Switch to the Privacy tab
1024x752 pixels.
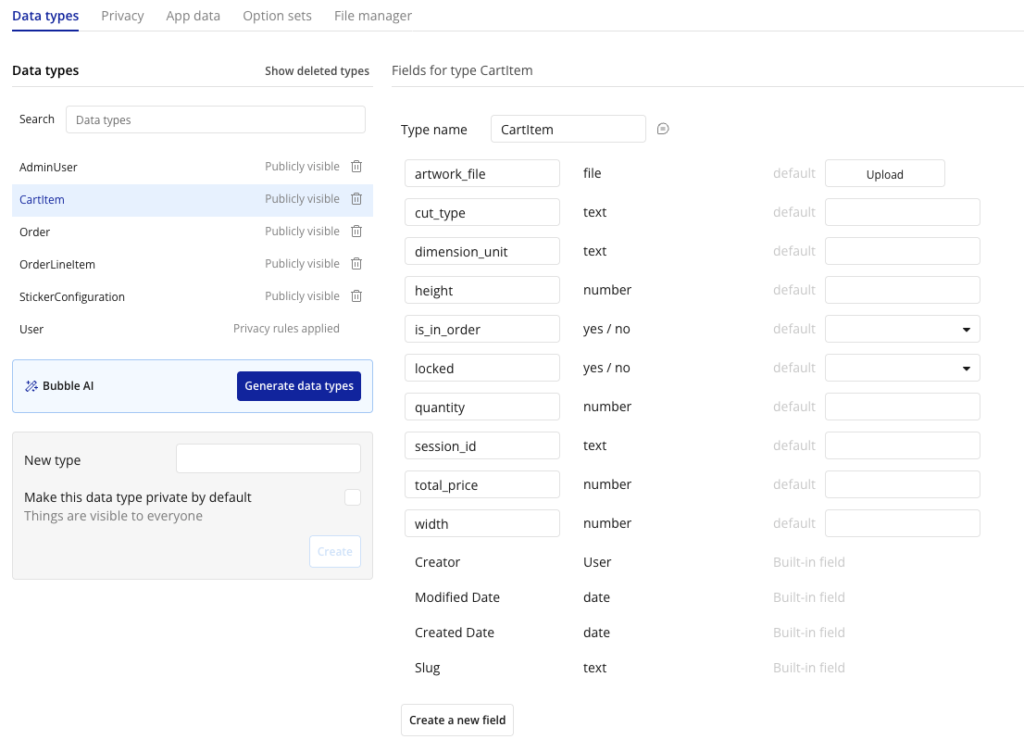click(x=122, y=16)
